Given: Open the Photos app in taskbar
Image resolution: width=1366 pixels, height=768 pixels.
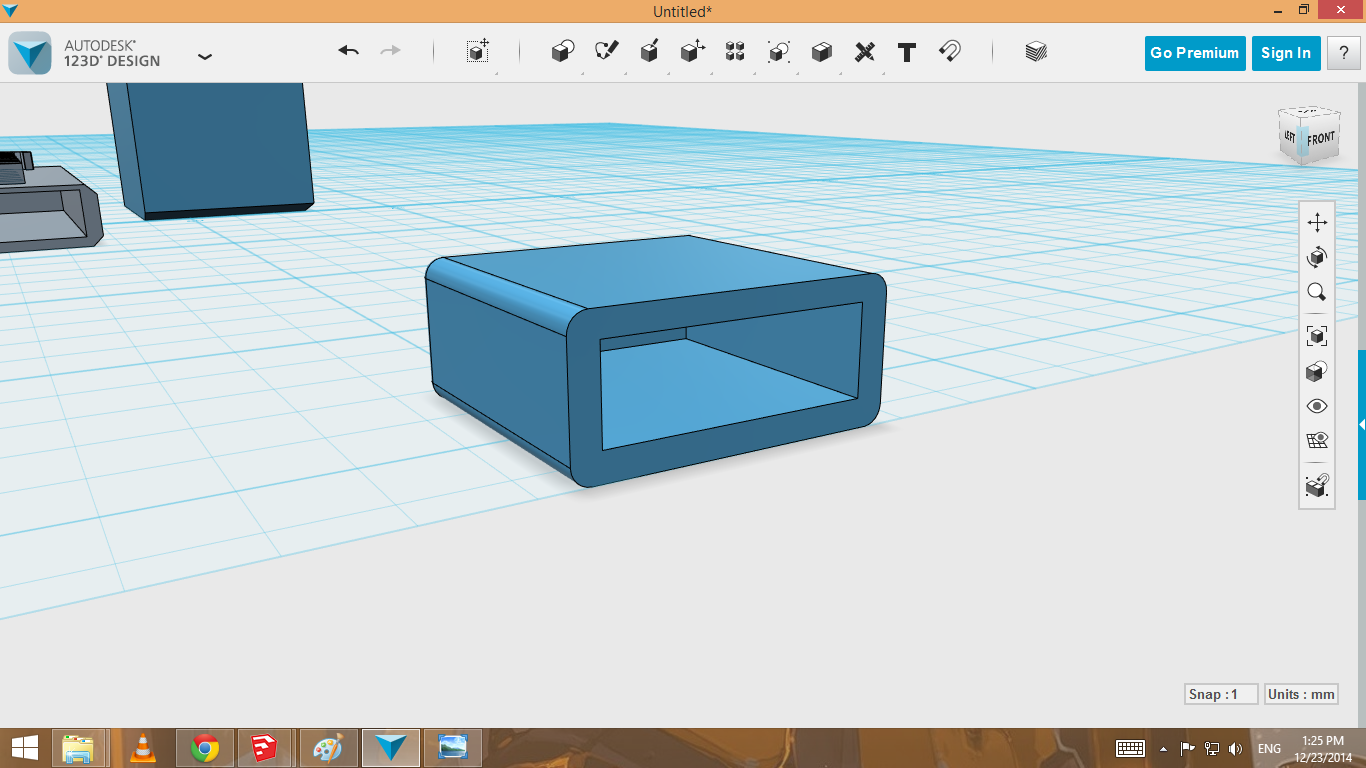Looking at the screenshot, I should coord(453,748).
